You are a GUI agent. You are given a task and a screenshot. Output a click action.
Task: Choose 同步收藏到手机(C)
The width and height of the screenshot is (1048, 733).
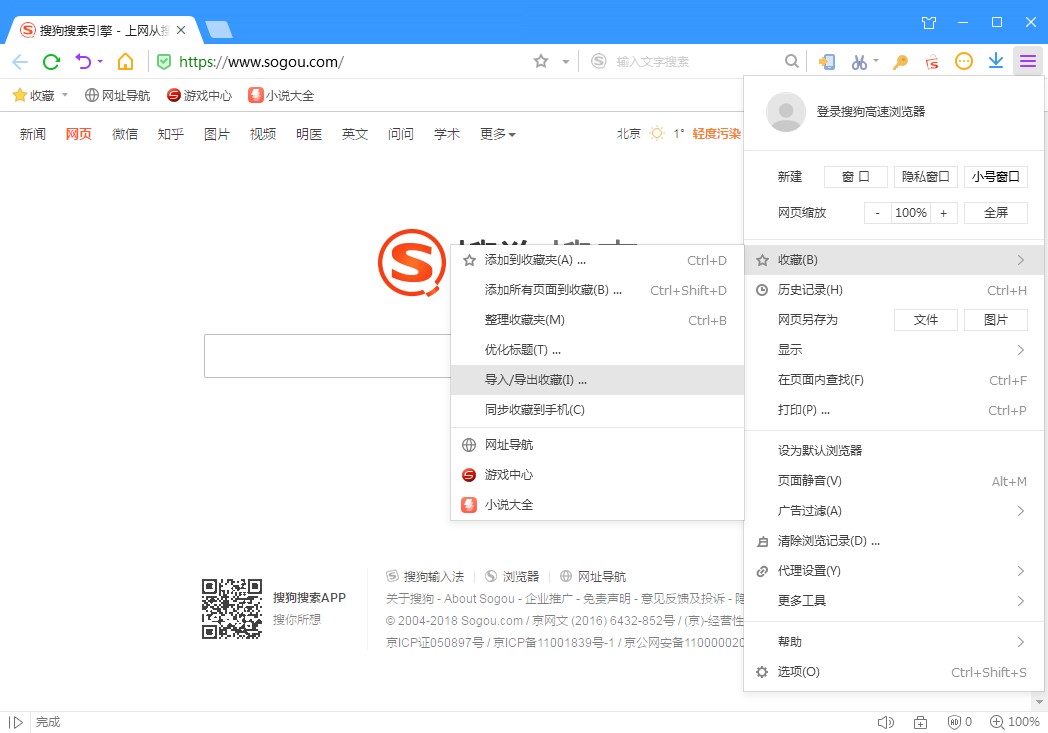coord(598,410)
